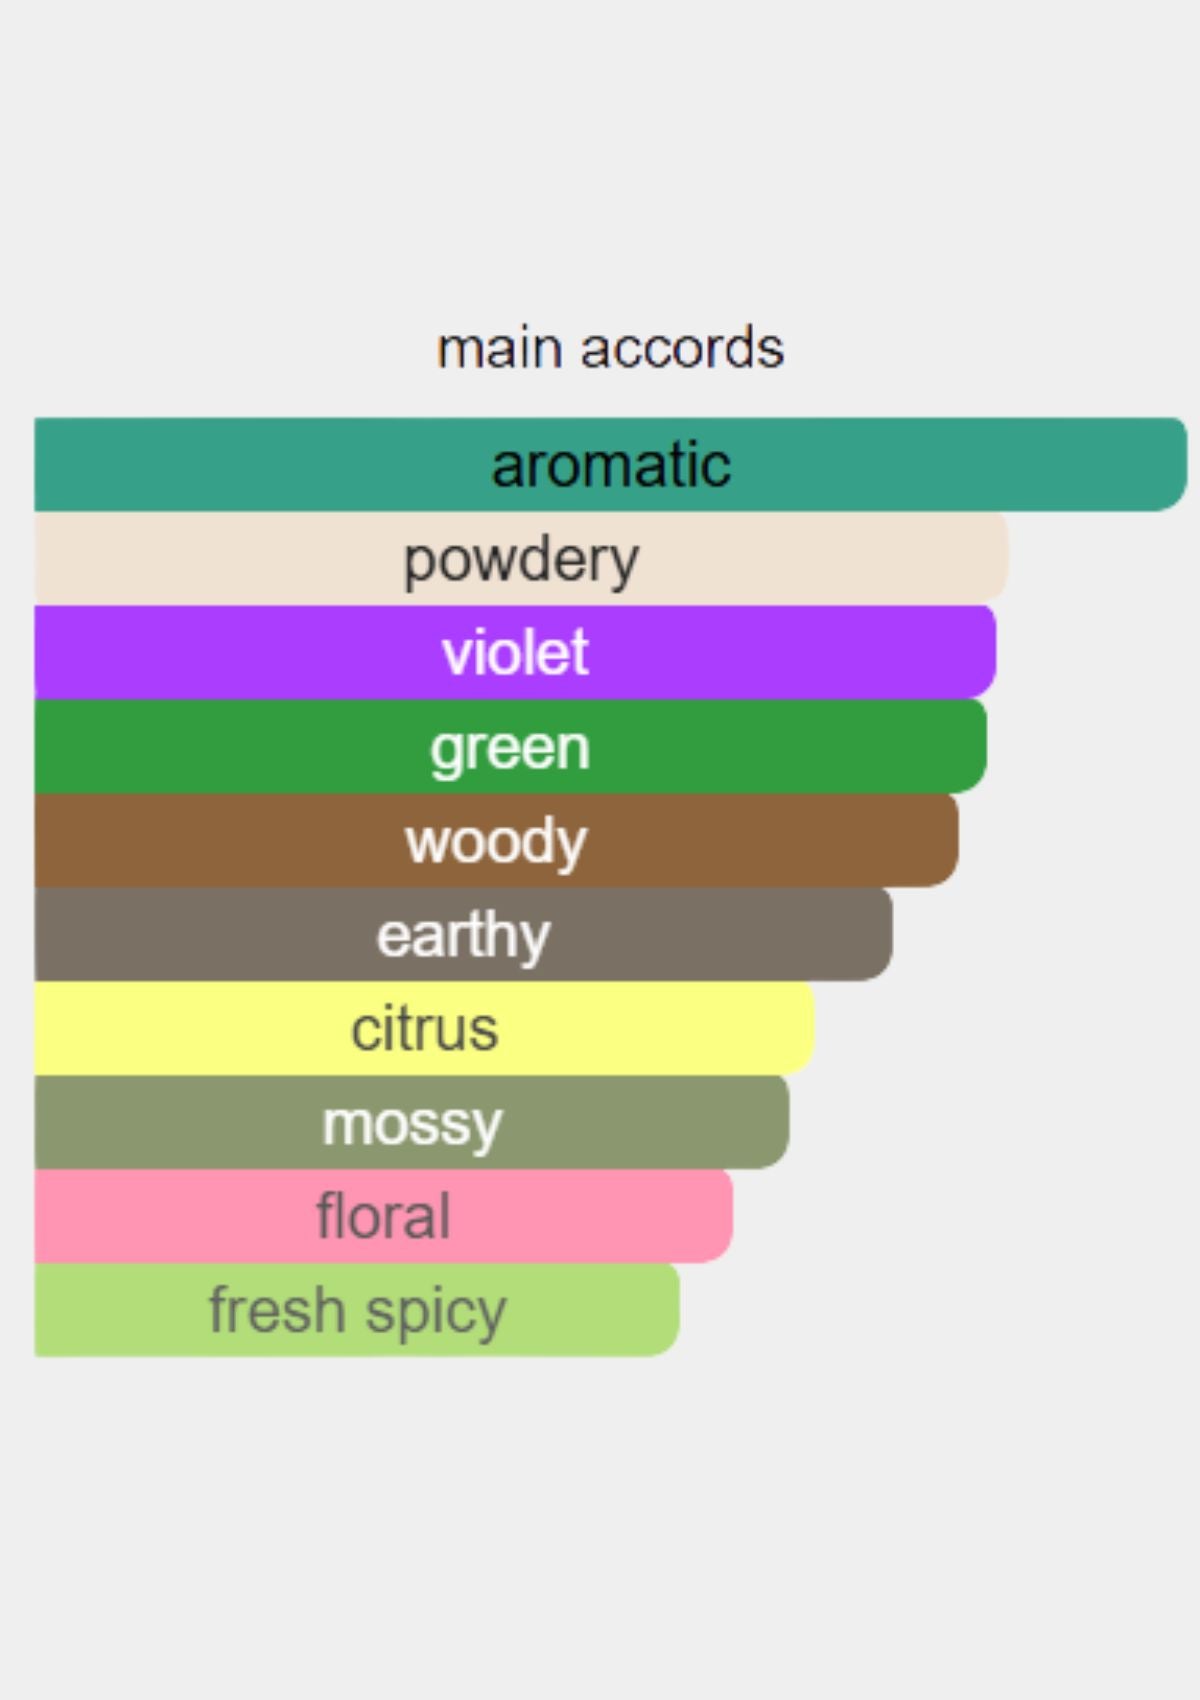Click the floral text label

pyautogui.click(x=384, y=1216)
